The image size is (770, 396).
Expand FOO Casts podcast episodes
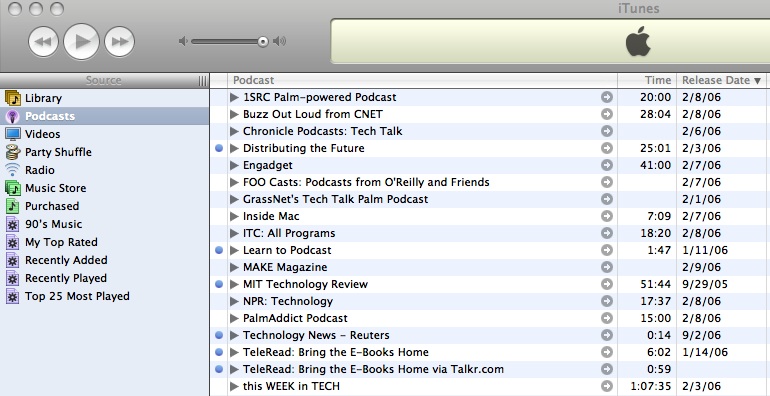[x=234, y=182]
